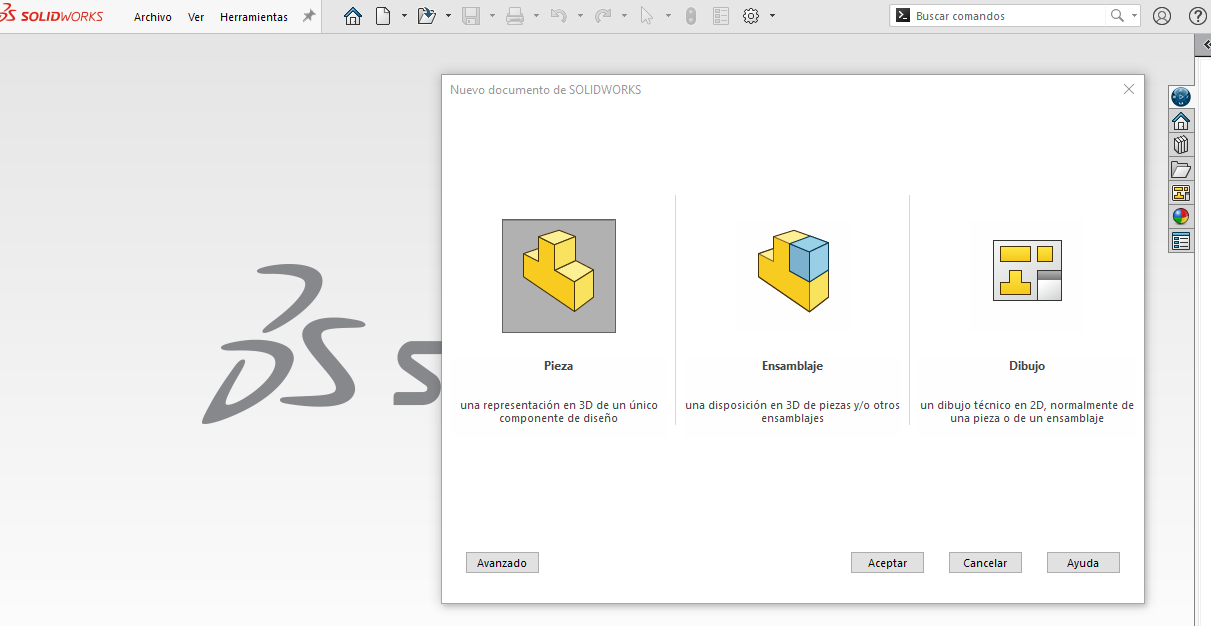Viewport: 1211px width, 626px height.
Task: Open the File Explorer folder tab in task pane
Action: [x=1181, y=169]
